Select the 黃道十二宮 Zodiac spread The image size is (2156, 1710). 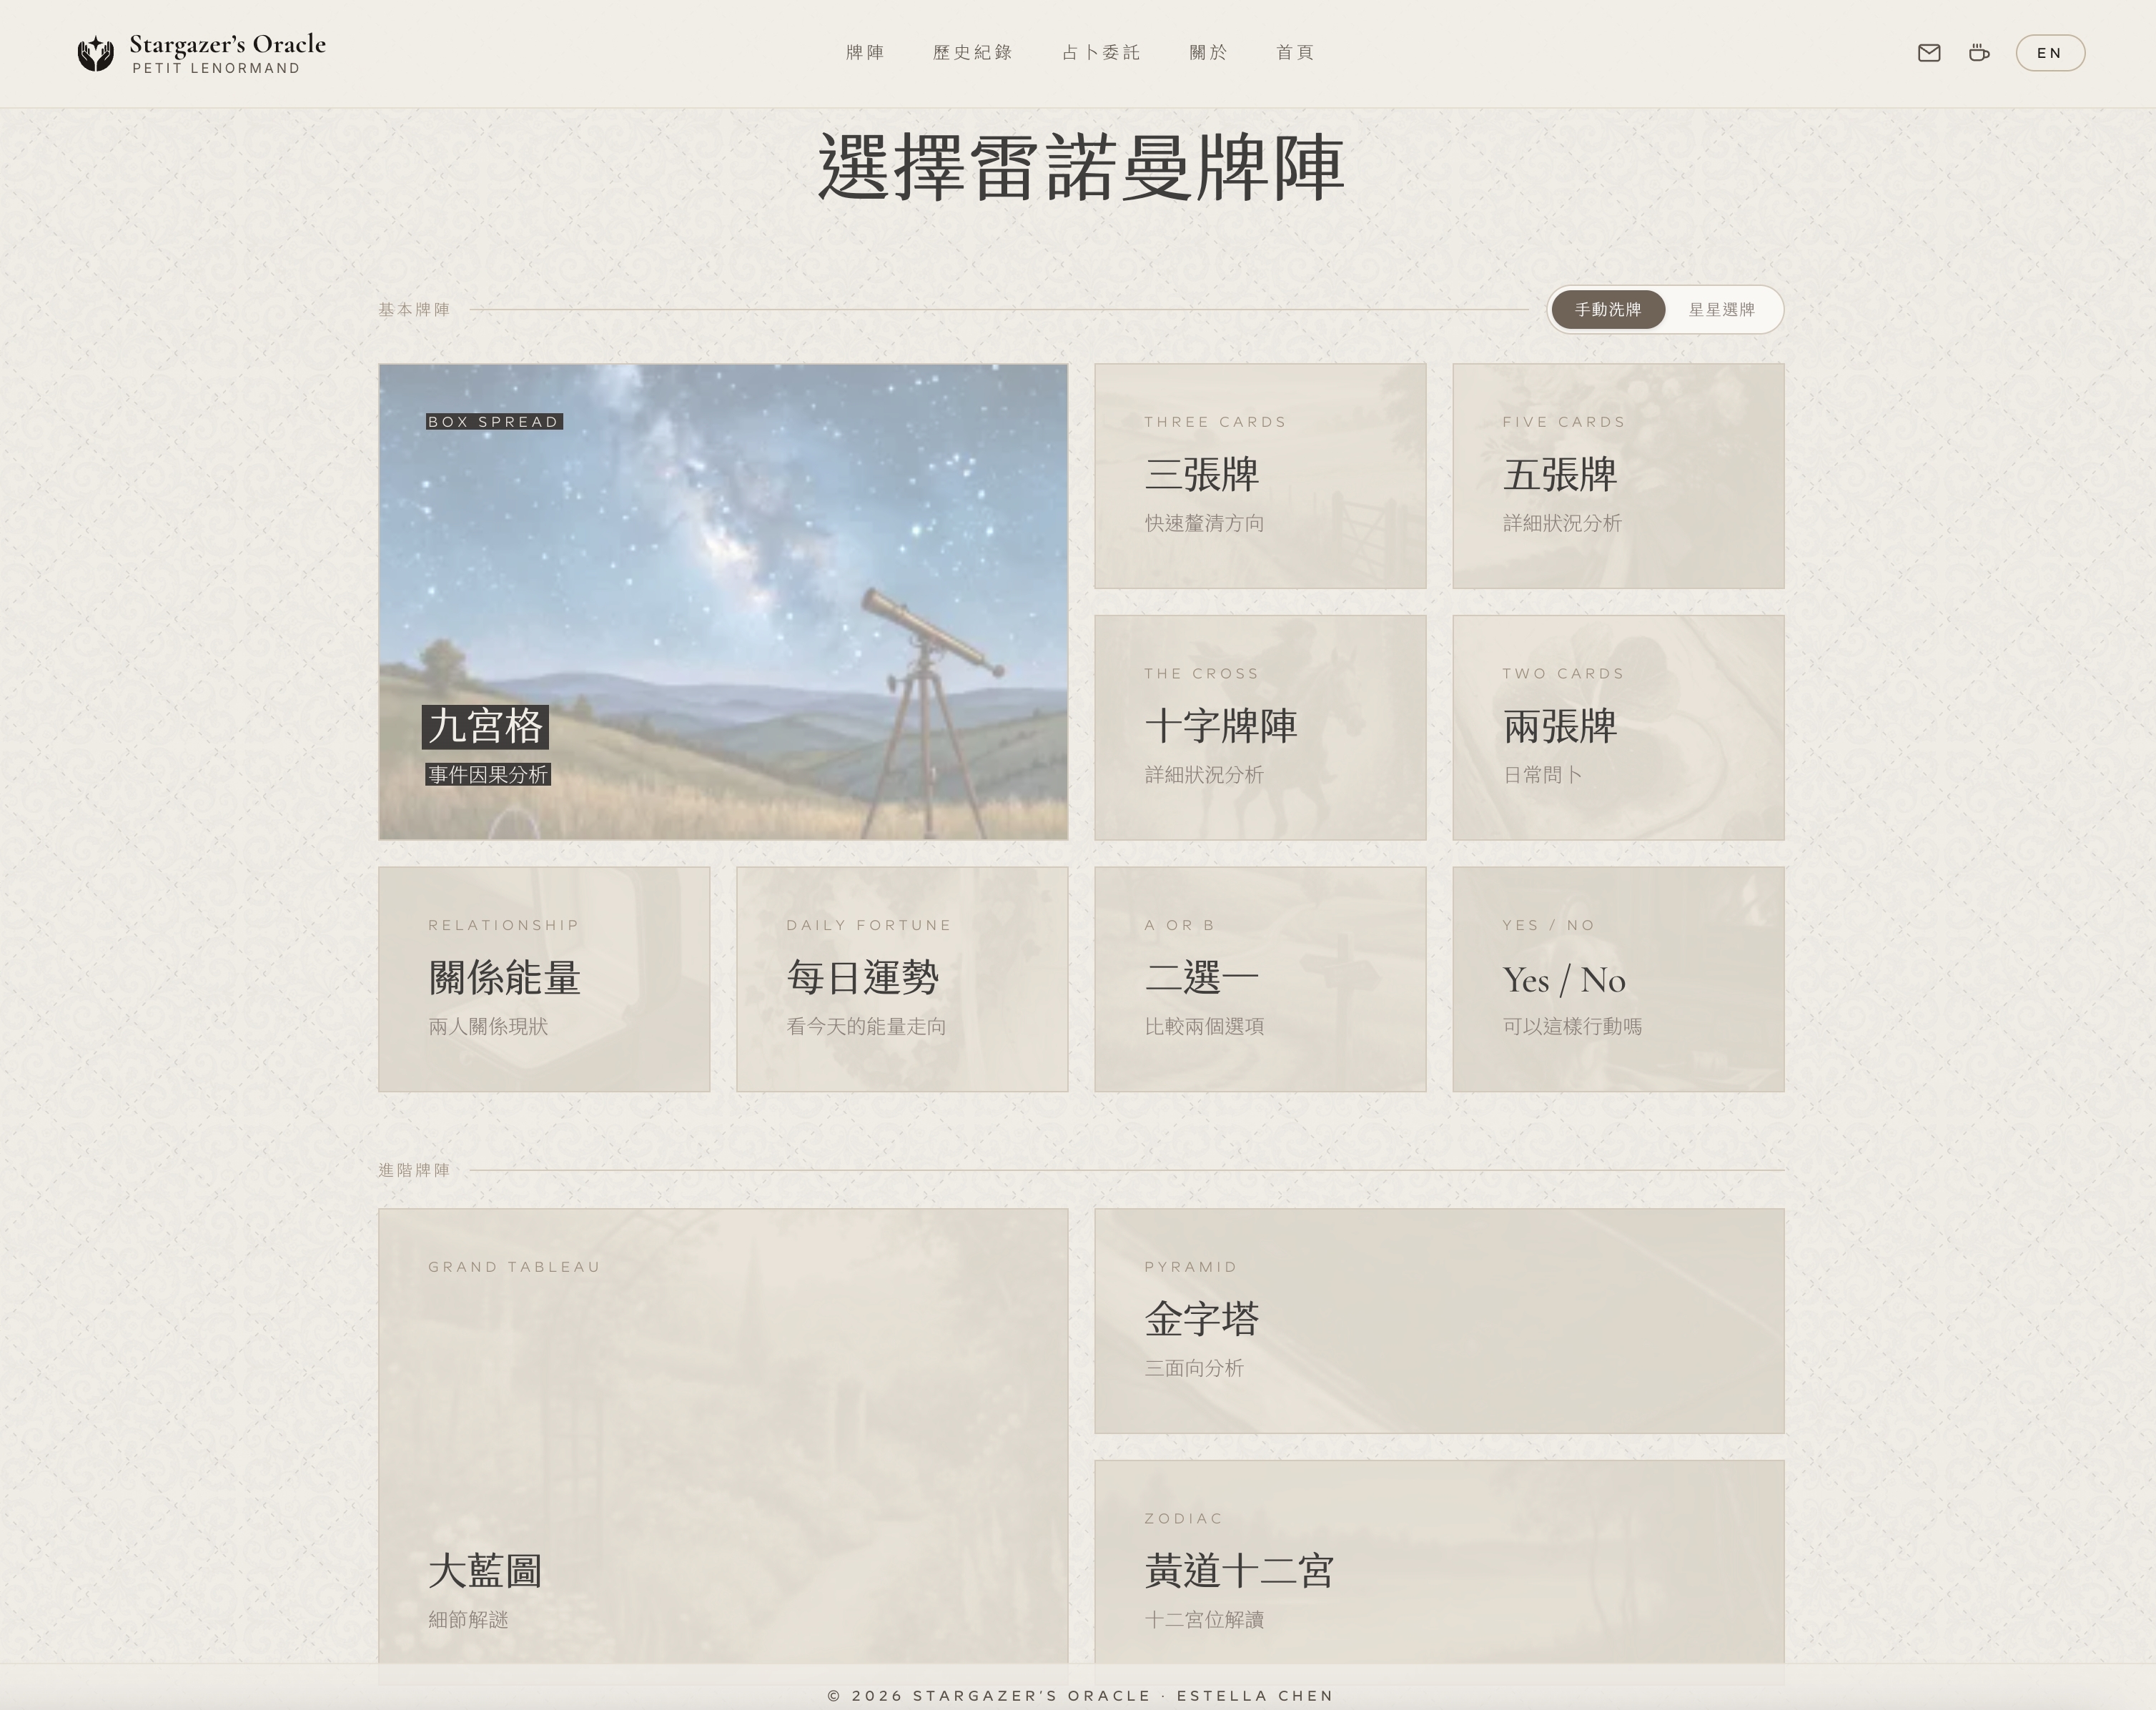click(1439, 1563)
